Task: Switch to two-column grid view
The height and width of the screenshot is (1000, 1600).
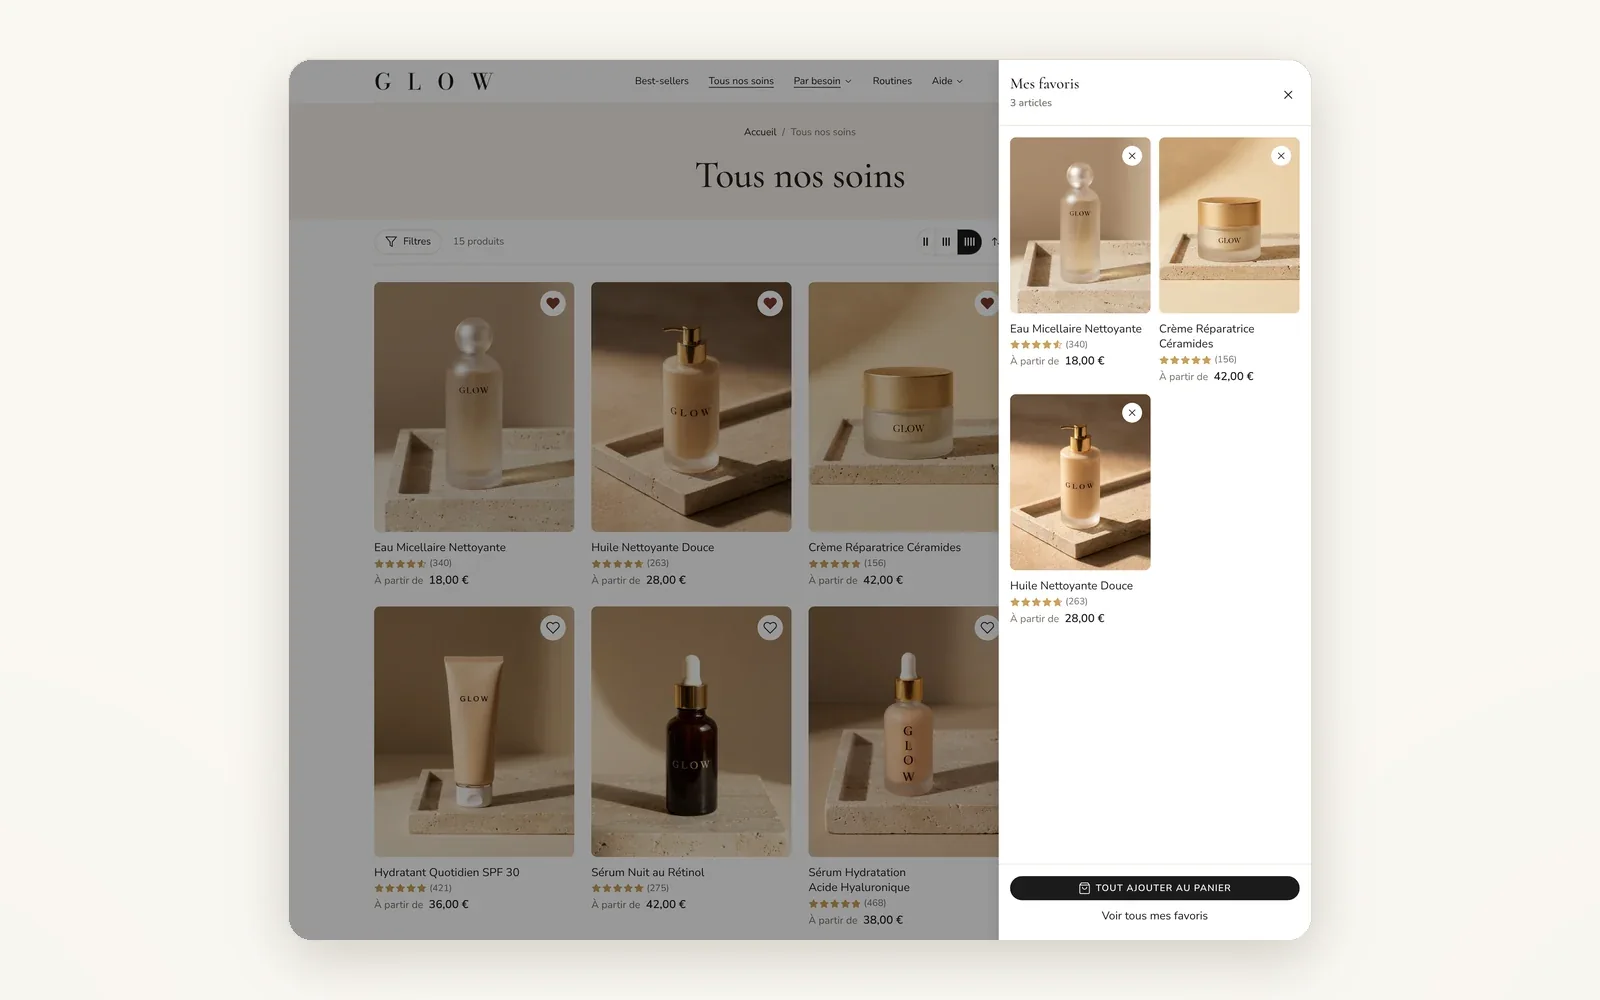Action: (925, 242)
